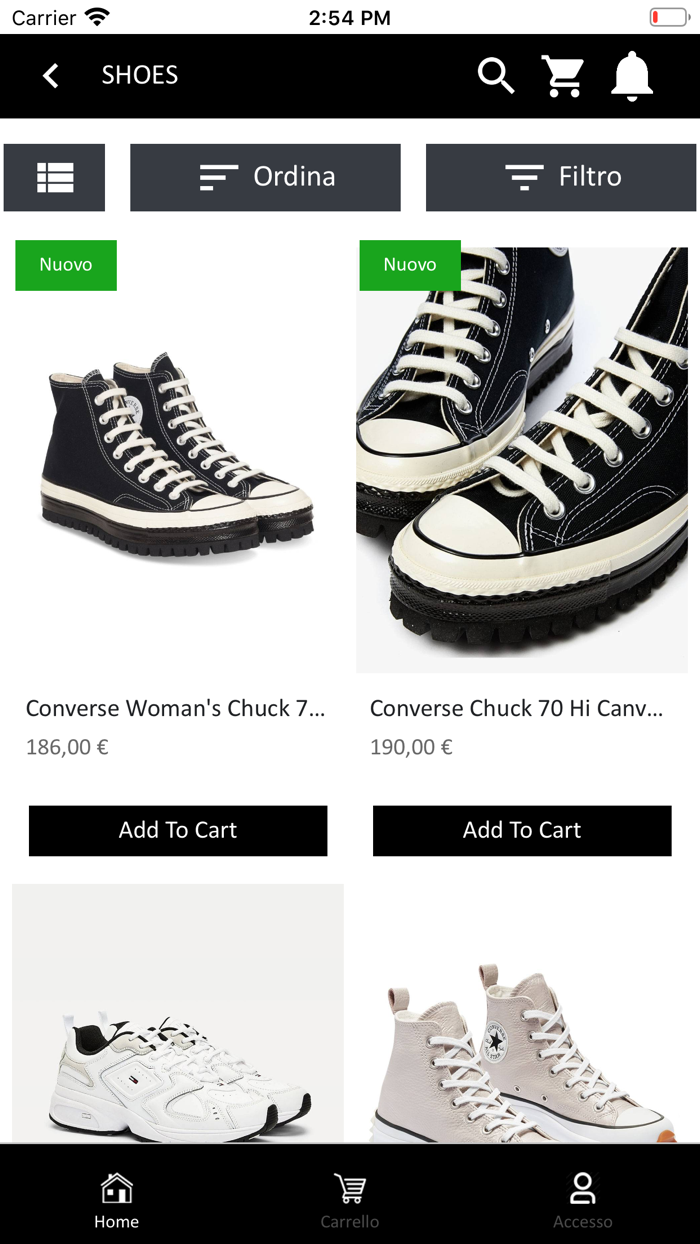Add Converse Chuck 70 Hi Canvas to cart
The image size is (700, 1244).
(522, 830)
